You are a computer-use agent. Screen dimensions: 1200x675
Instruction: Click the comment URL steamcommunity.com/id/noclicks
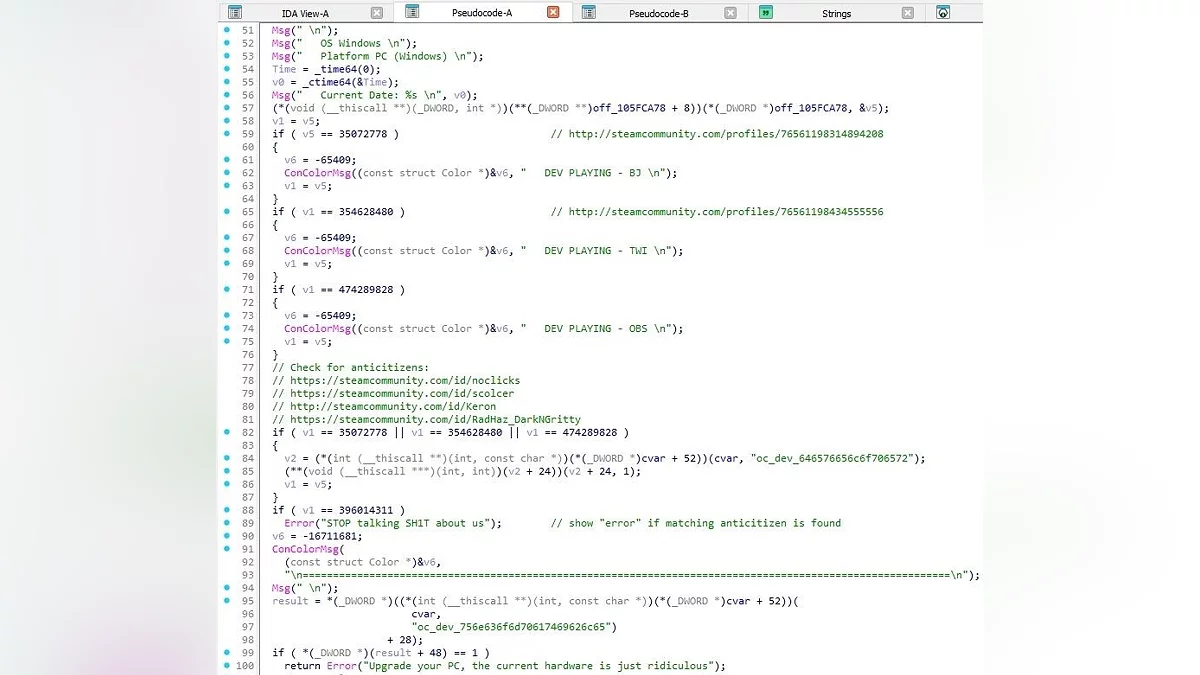click(405, 381)
